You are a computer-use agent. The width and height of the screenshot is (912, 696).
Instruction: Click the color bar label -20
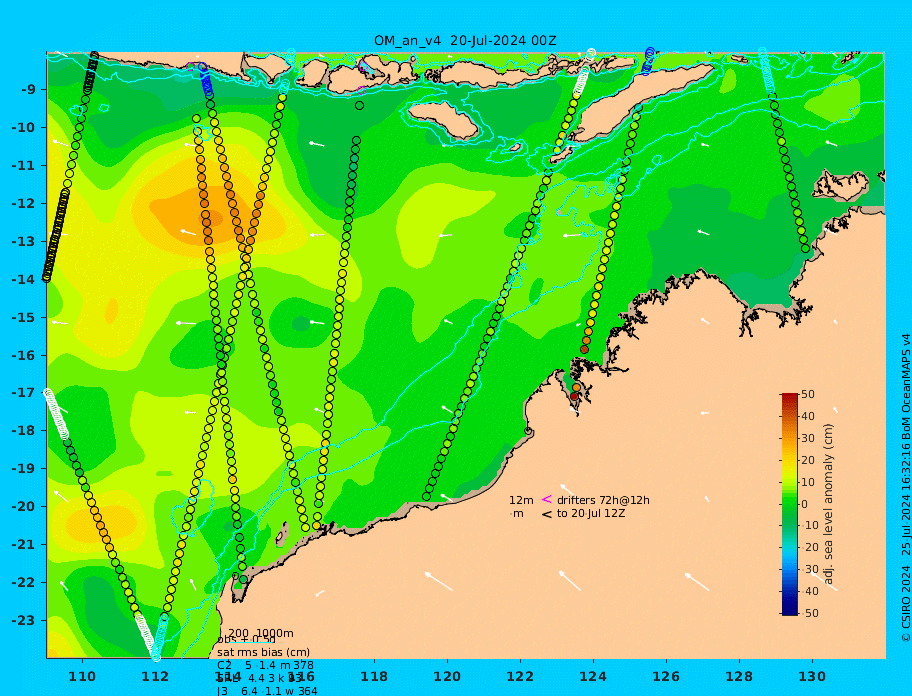(x=808, y=547)
